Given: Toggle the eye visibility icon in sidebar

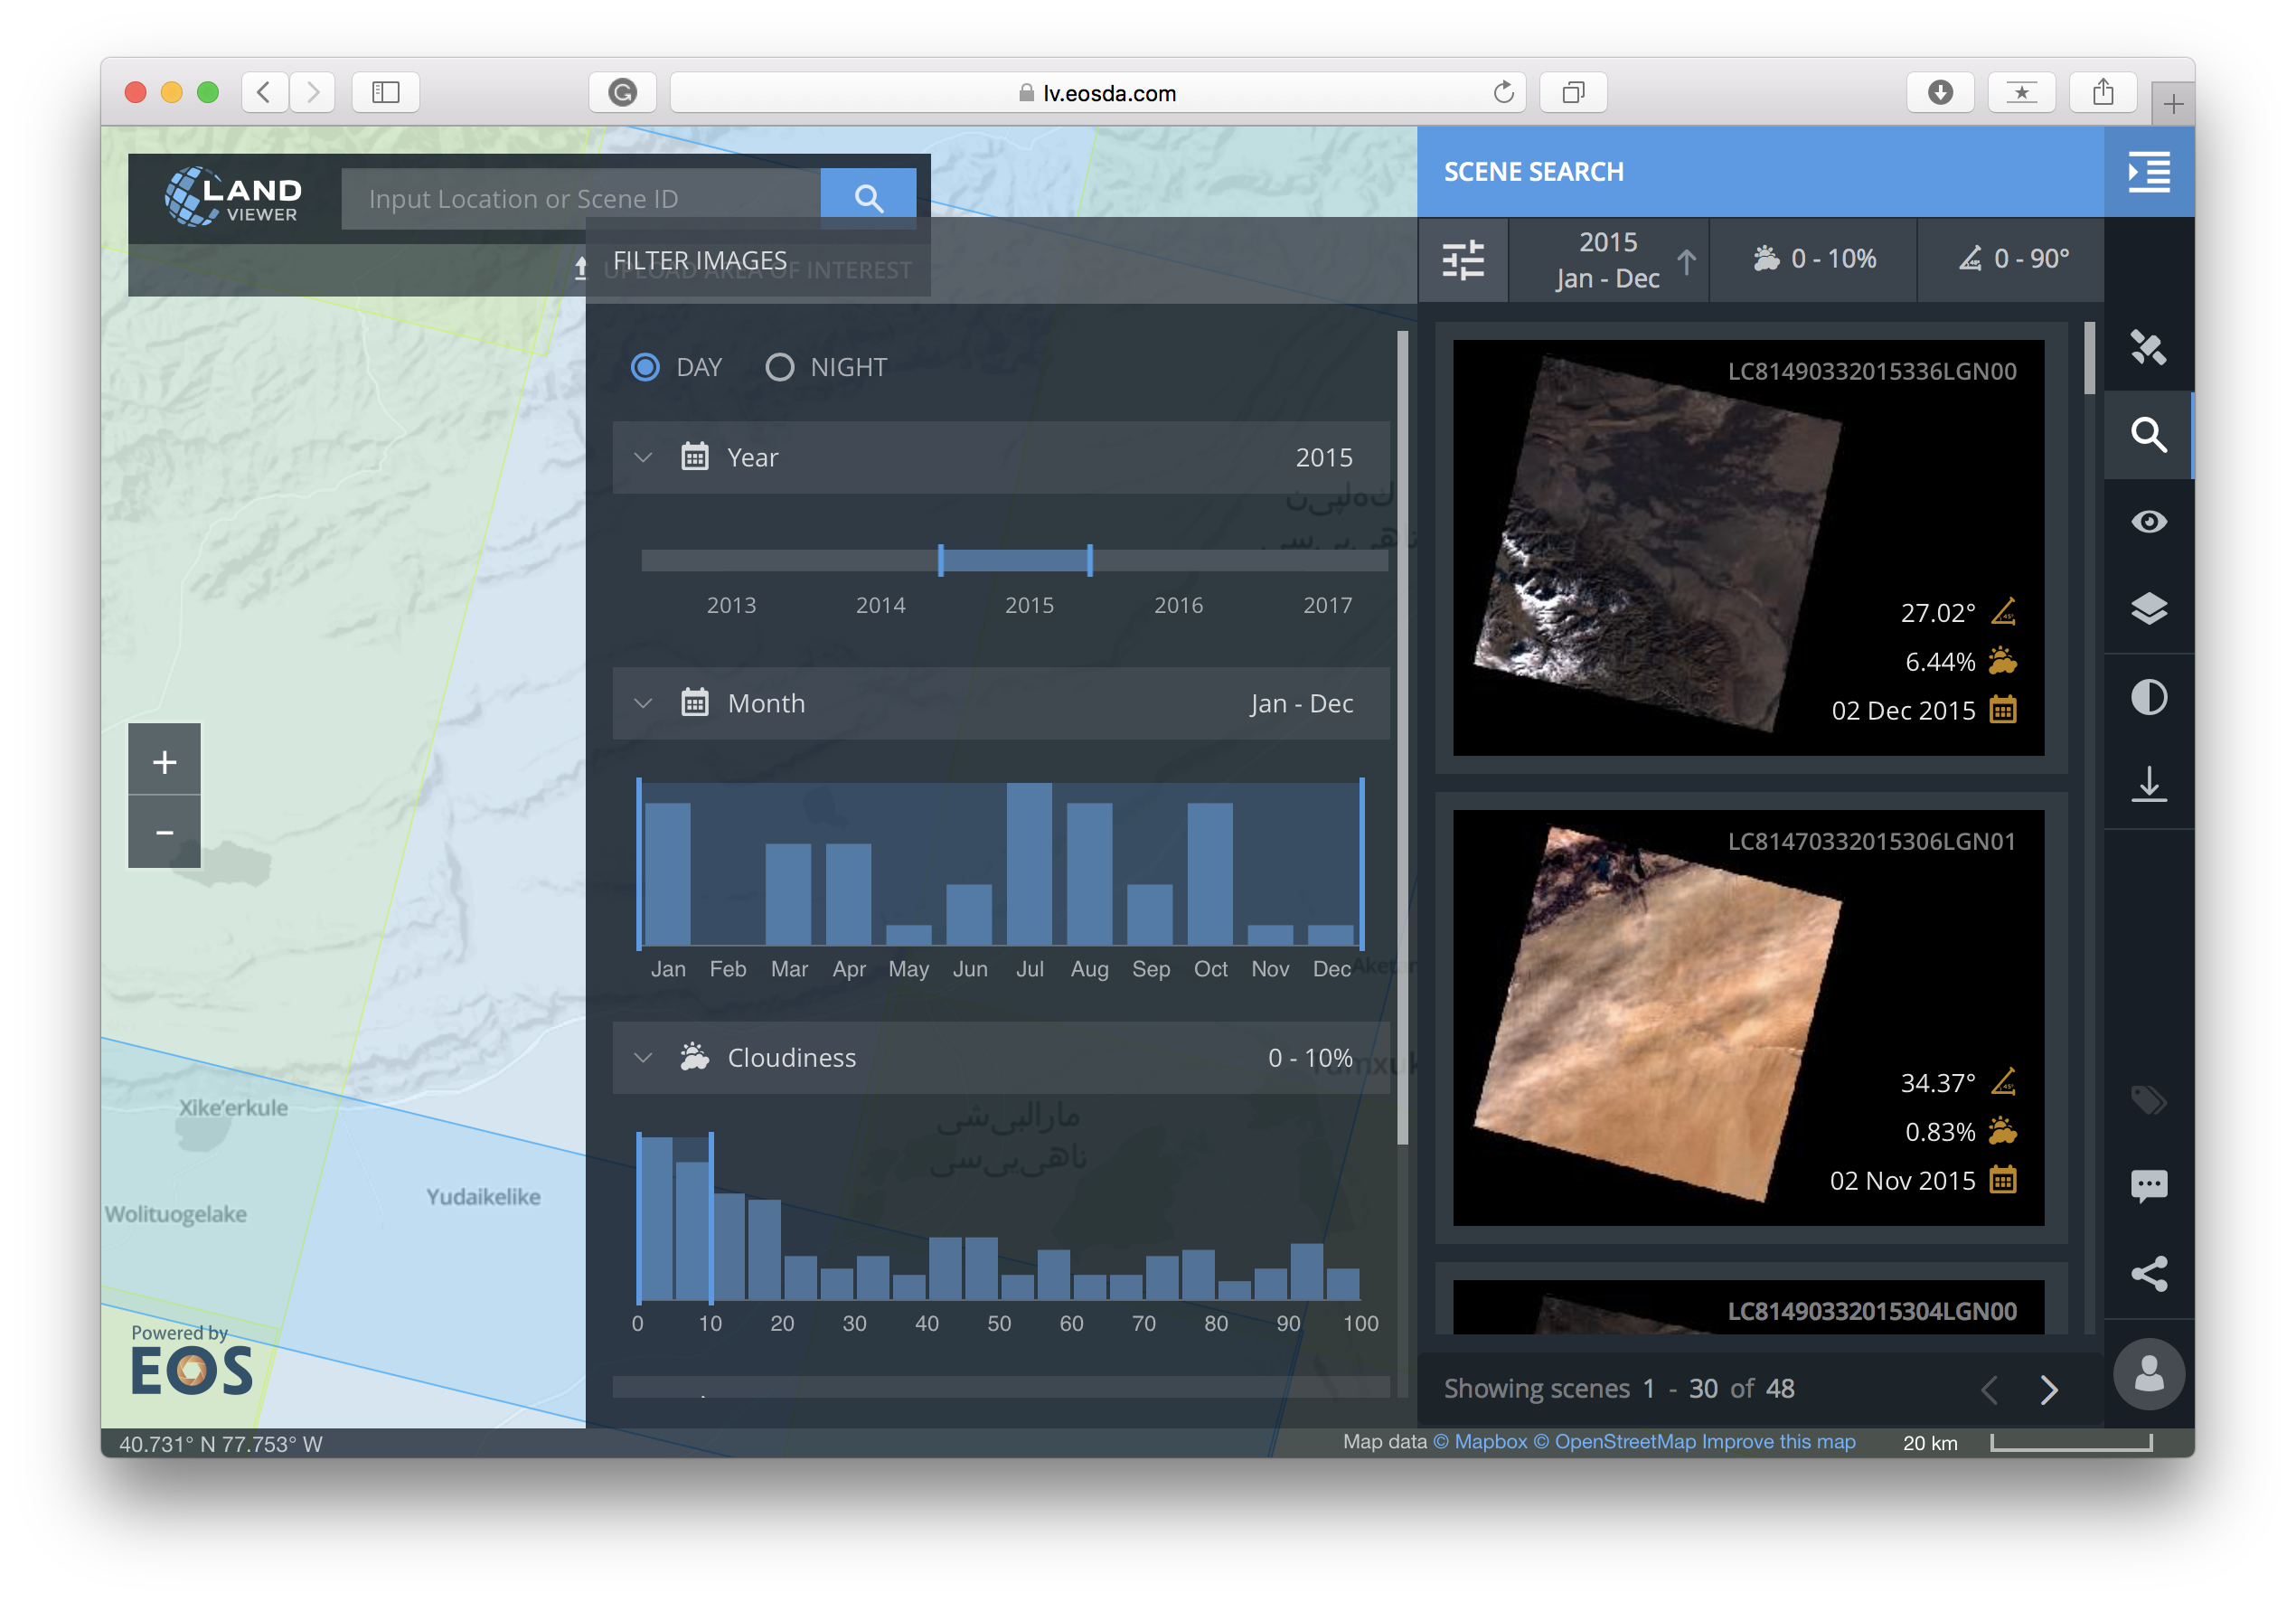Looking at the screenshot, I should (x=2148, y=521).
